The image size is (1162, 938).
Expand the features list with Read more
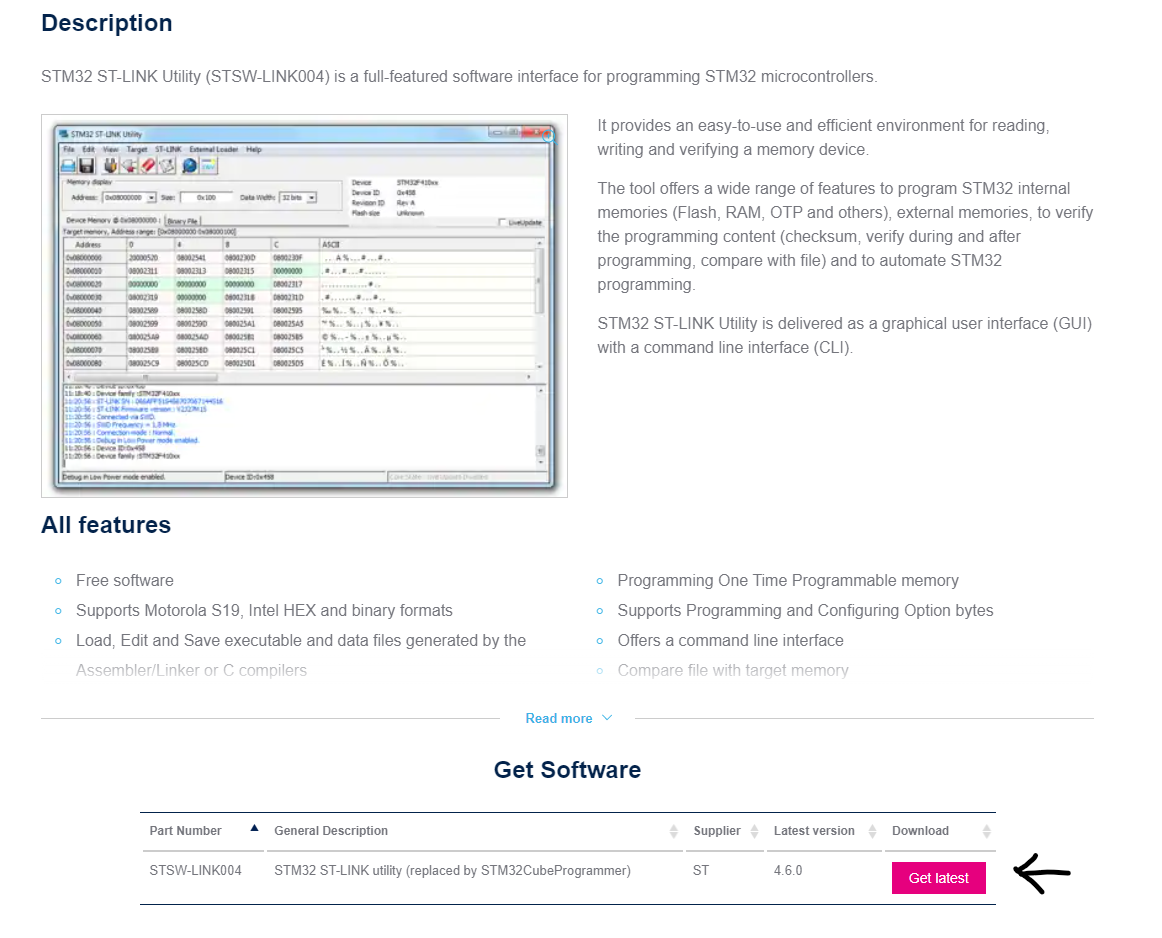568,718
